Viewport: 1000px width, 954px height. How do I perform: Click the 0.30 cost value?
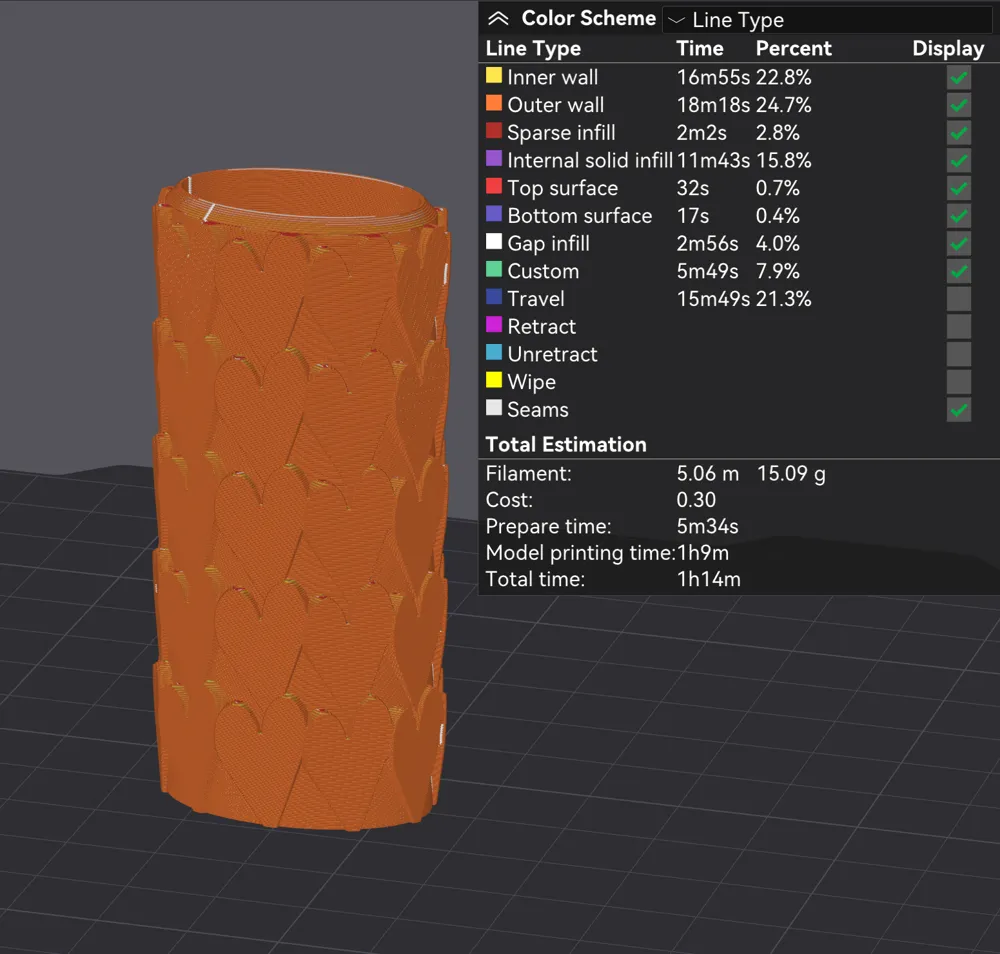pyautogui.click(x=696, y=500)
